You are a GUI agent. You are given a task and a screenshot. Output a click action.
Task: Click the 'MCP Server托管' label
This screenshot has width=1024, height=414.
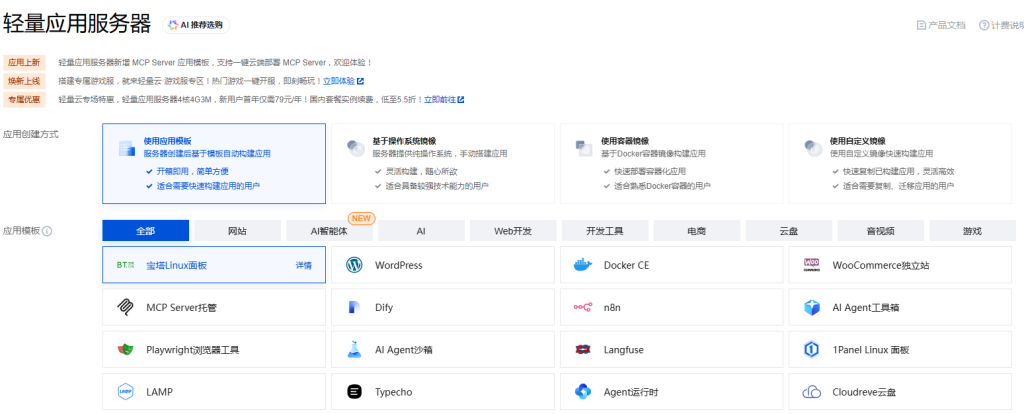(182, 308)
